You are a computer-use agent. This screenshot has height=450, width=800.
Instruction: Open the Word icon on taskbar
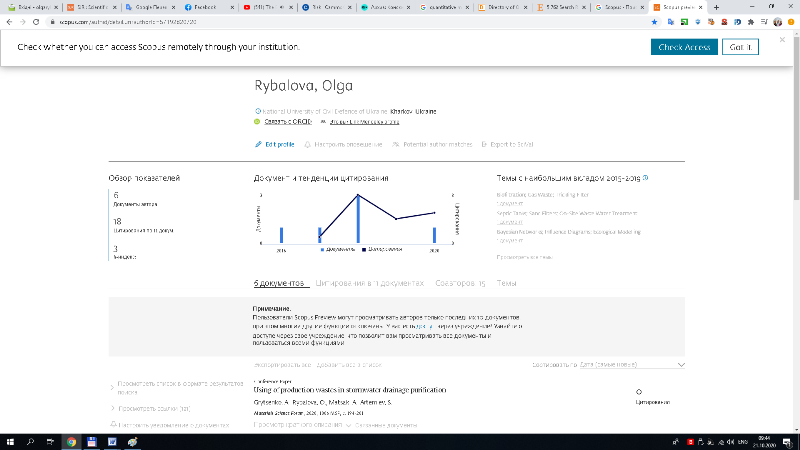(112, 442)
